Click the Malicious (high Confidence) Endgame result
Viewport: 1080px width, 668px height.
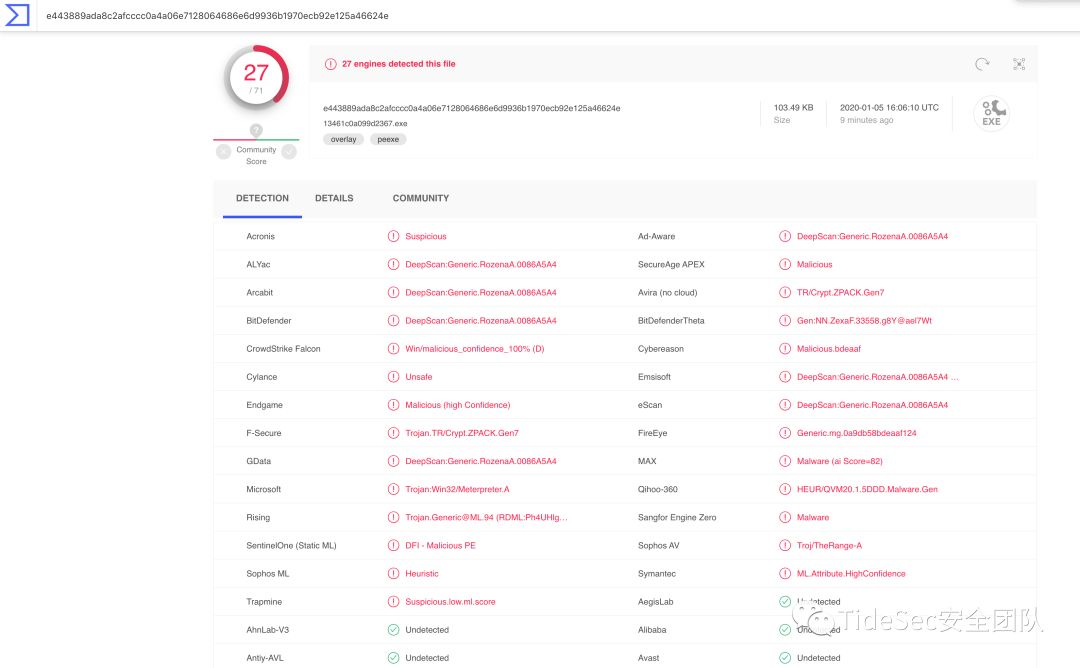pos(457,405)
